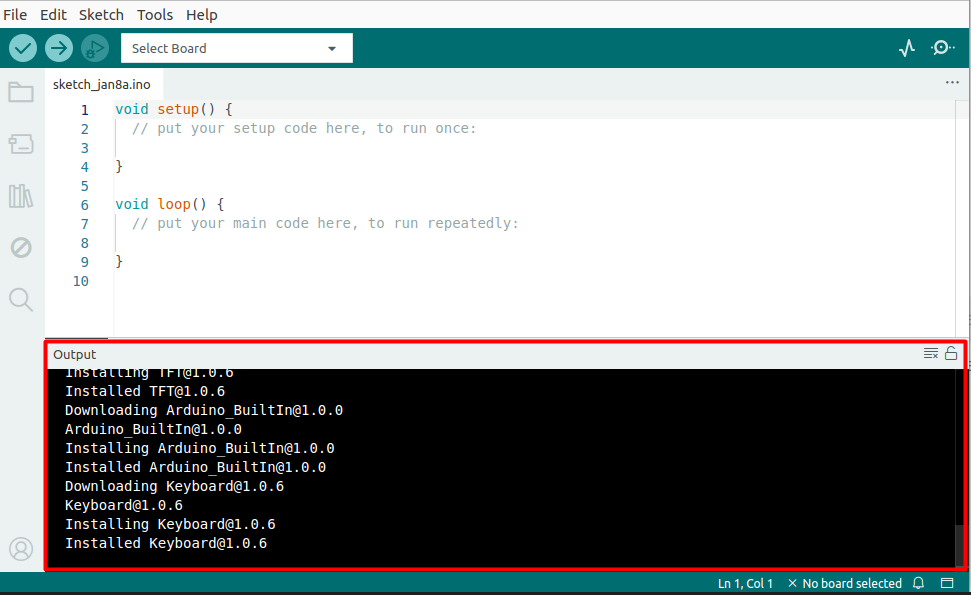This screenshot has width=971, height=595.
Task: Toggle the output scroll lock icon
Action: 951,354
